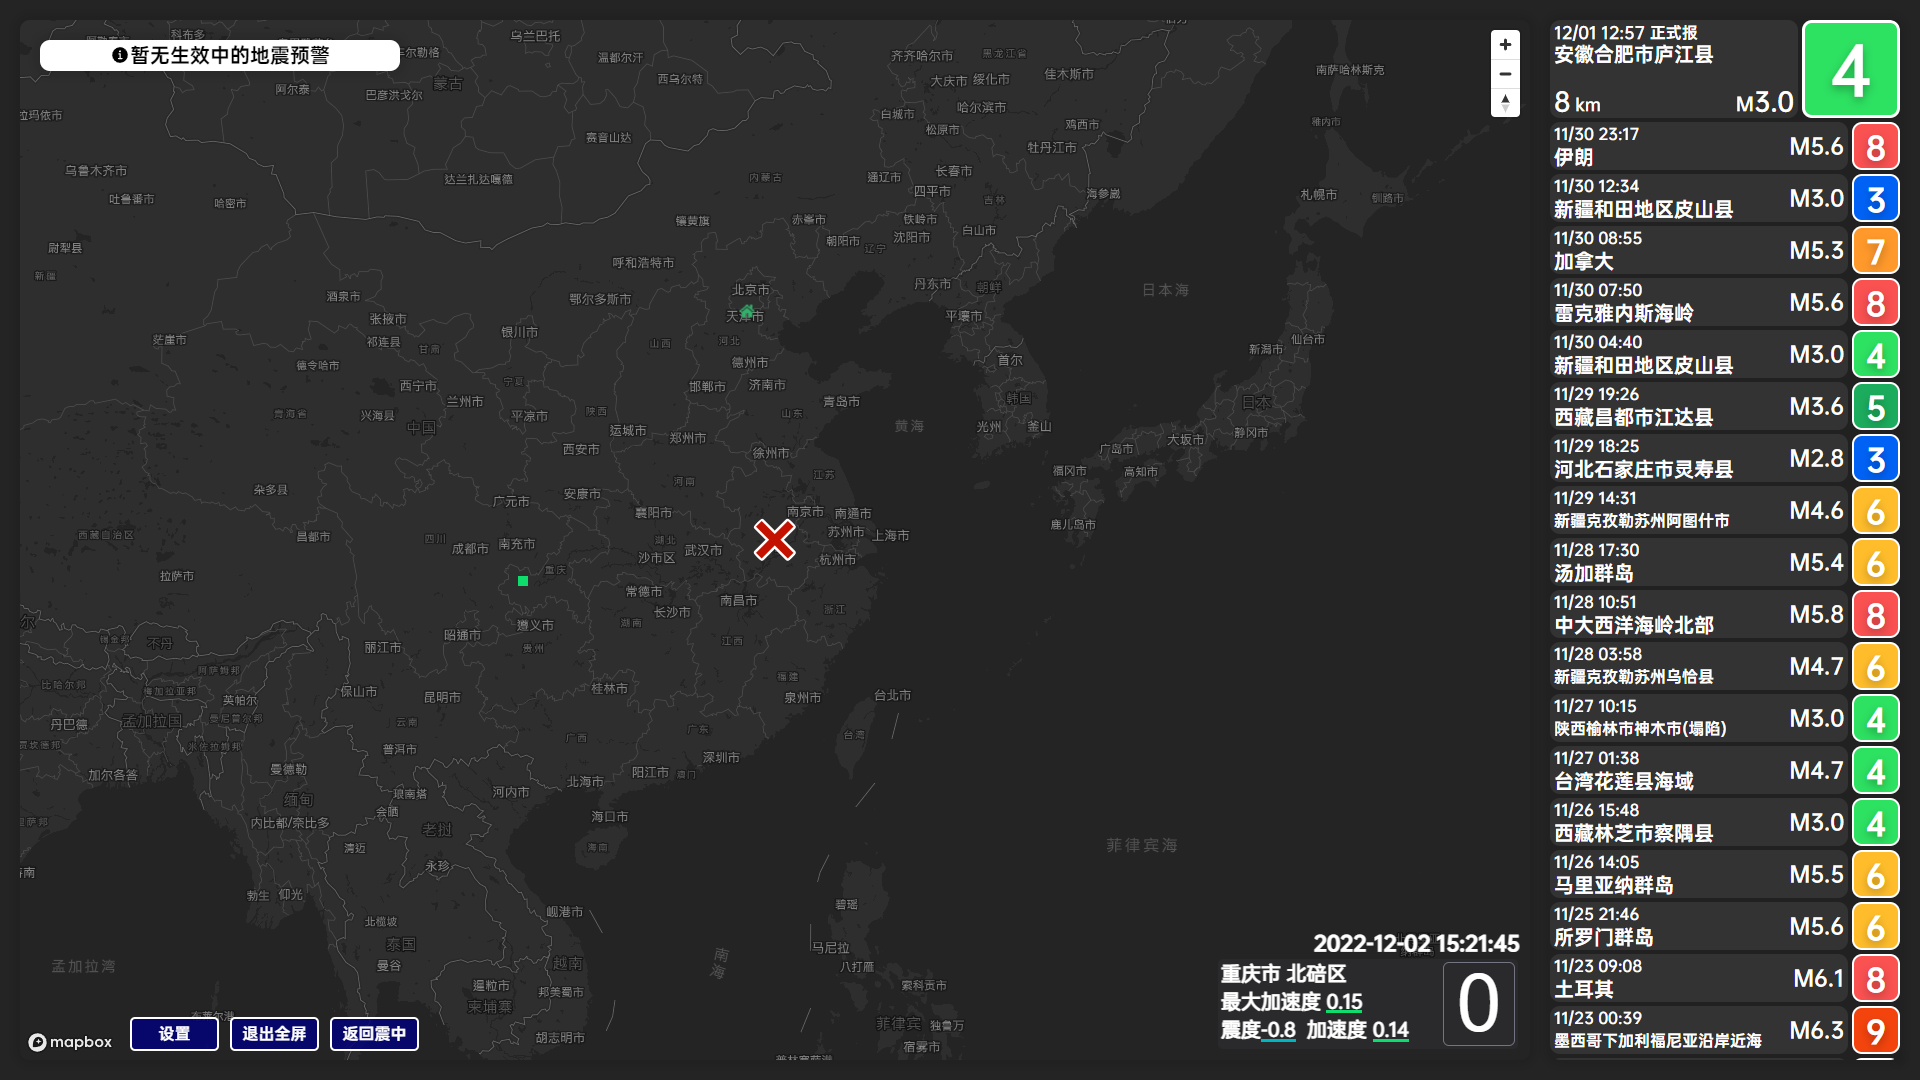Click the 设置 settings button
The height and width of the screenshot is (1080, 1920).
tap(174, 1034)
